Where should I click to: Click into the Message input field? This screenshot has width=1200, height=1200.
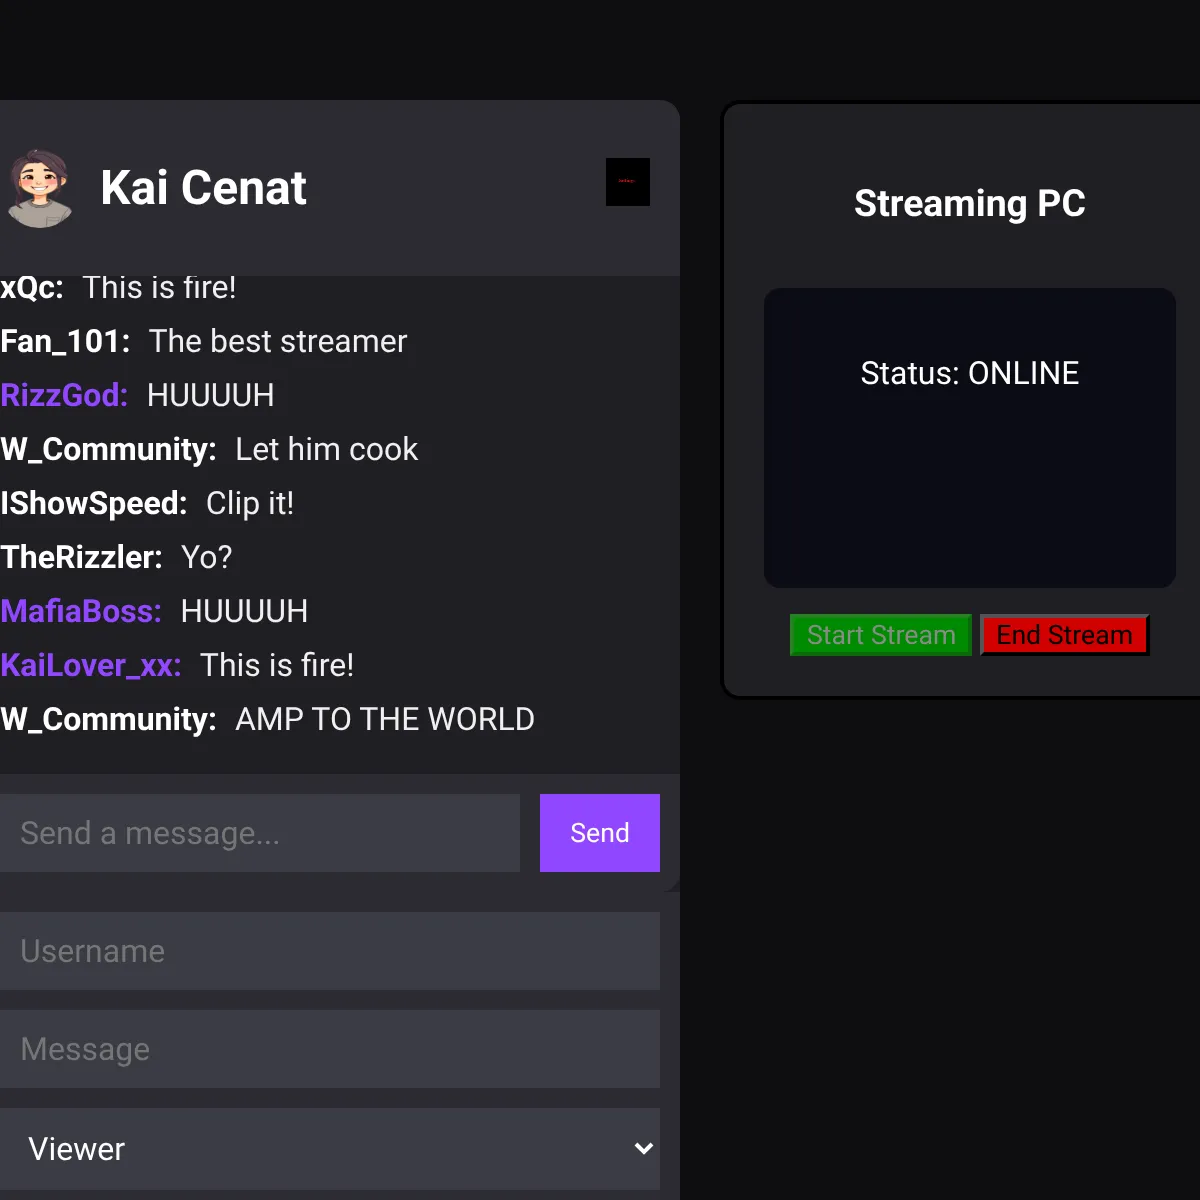330,1049
